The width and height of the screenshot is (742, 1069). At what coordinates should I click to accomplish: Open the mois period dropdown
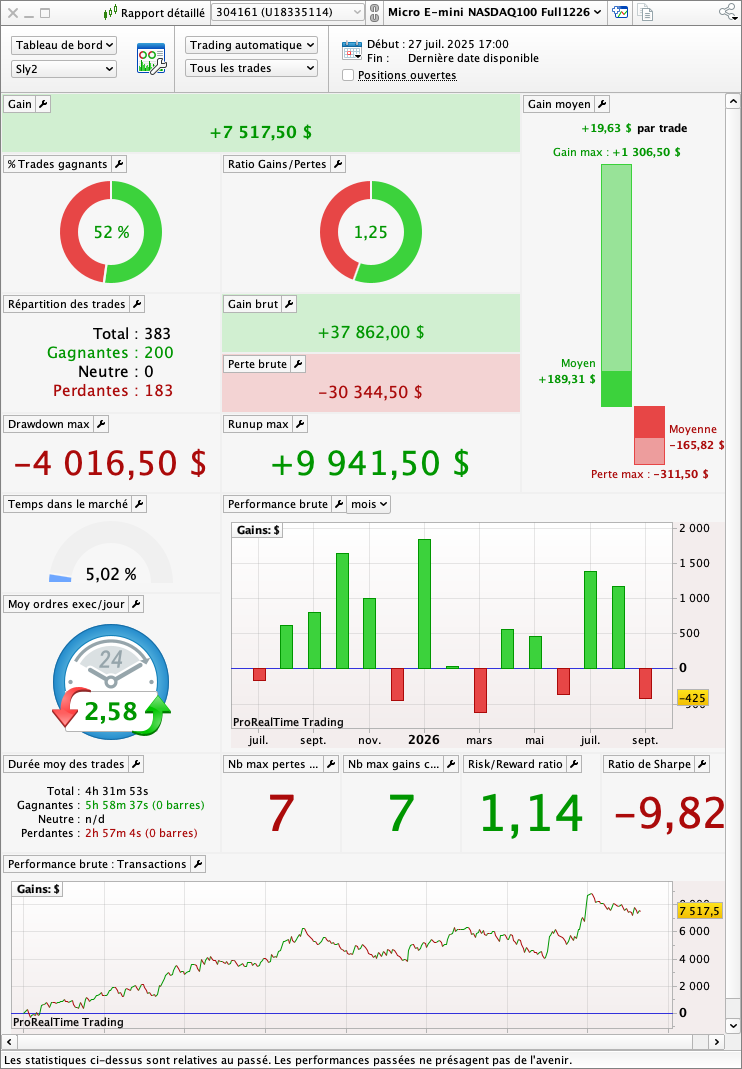tap(369, 504)
